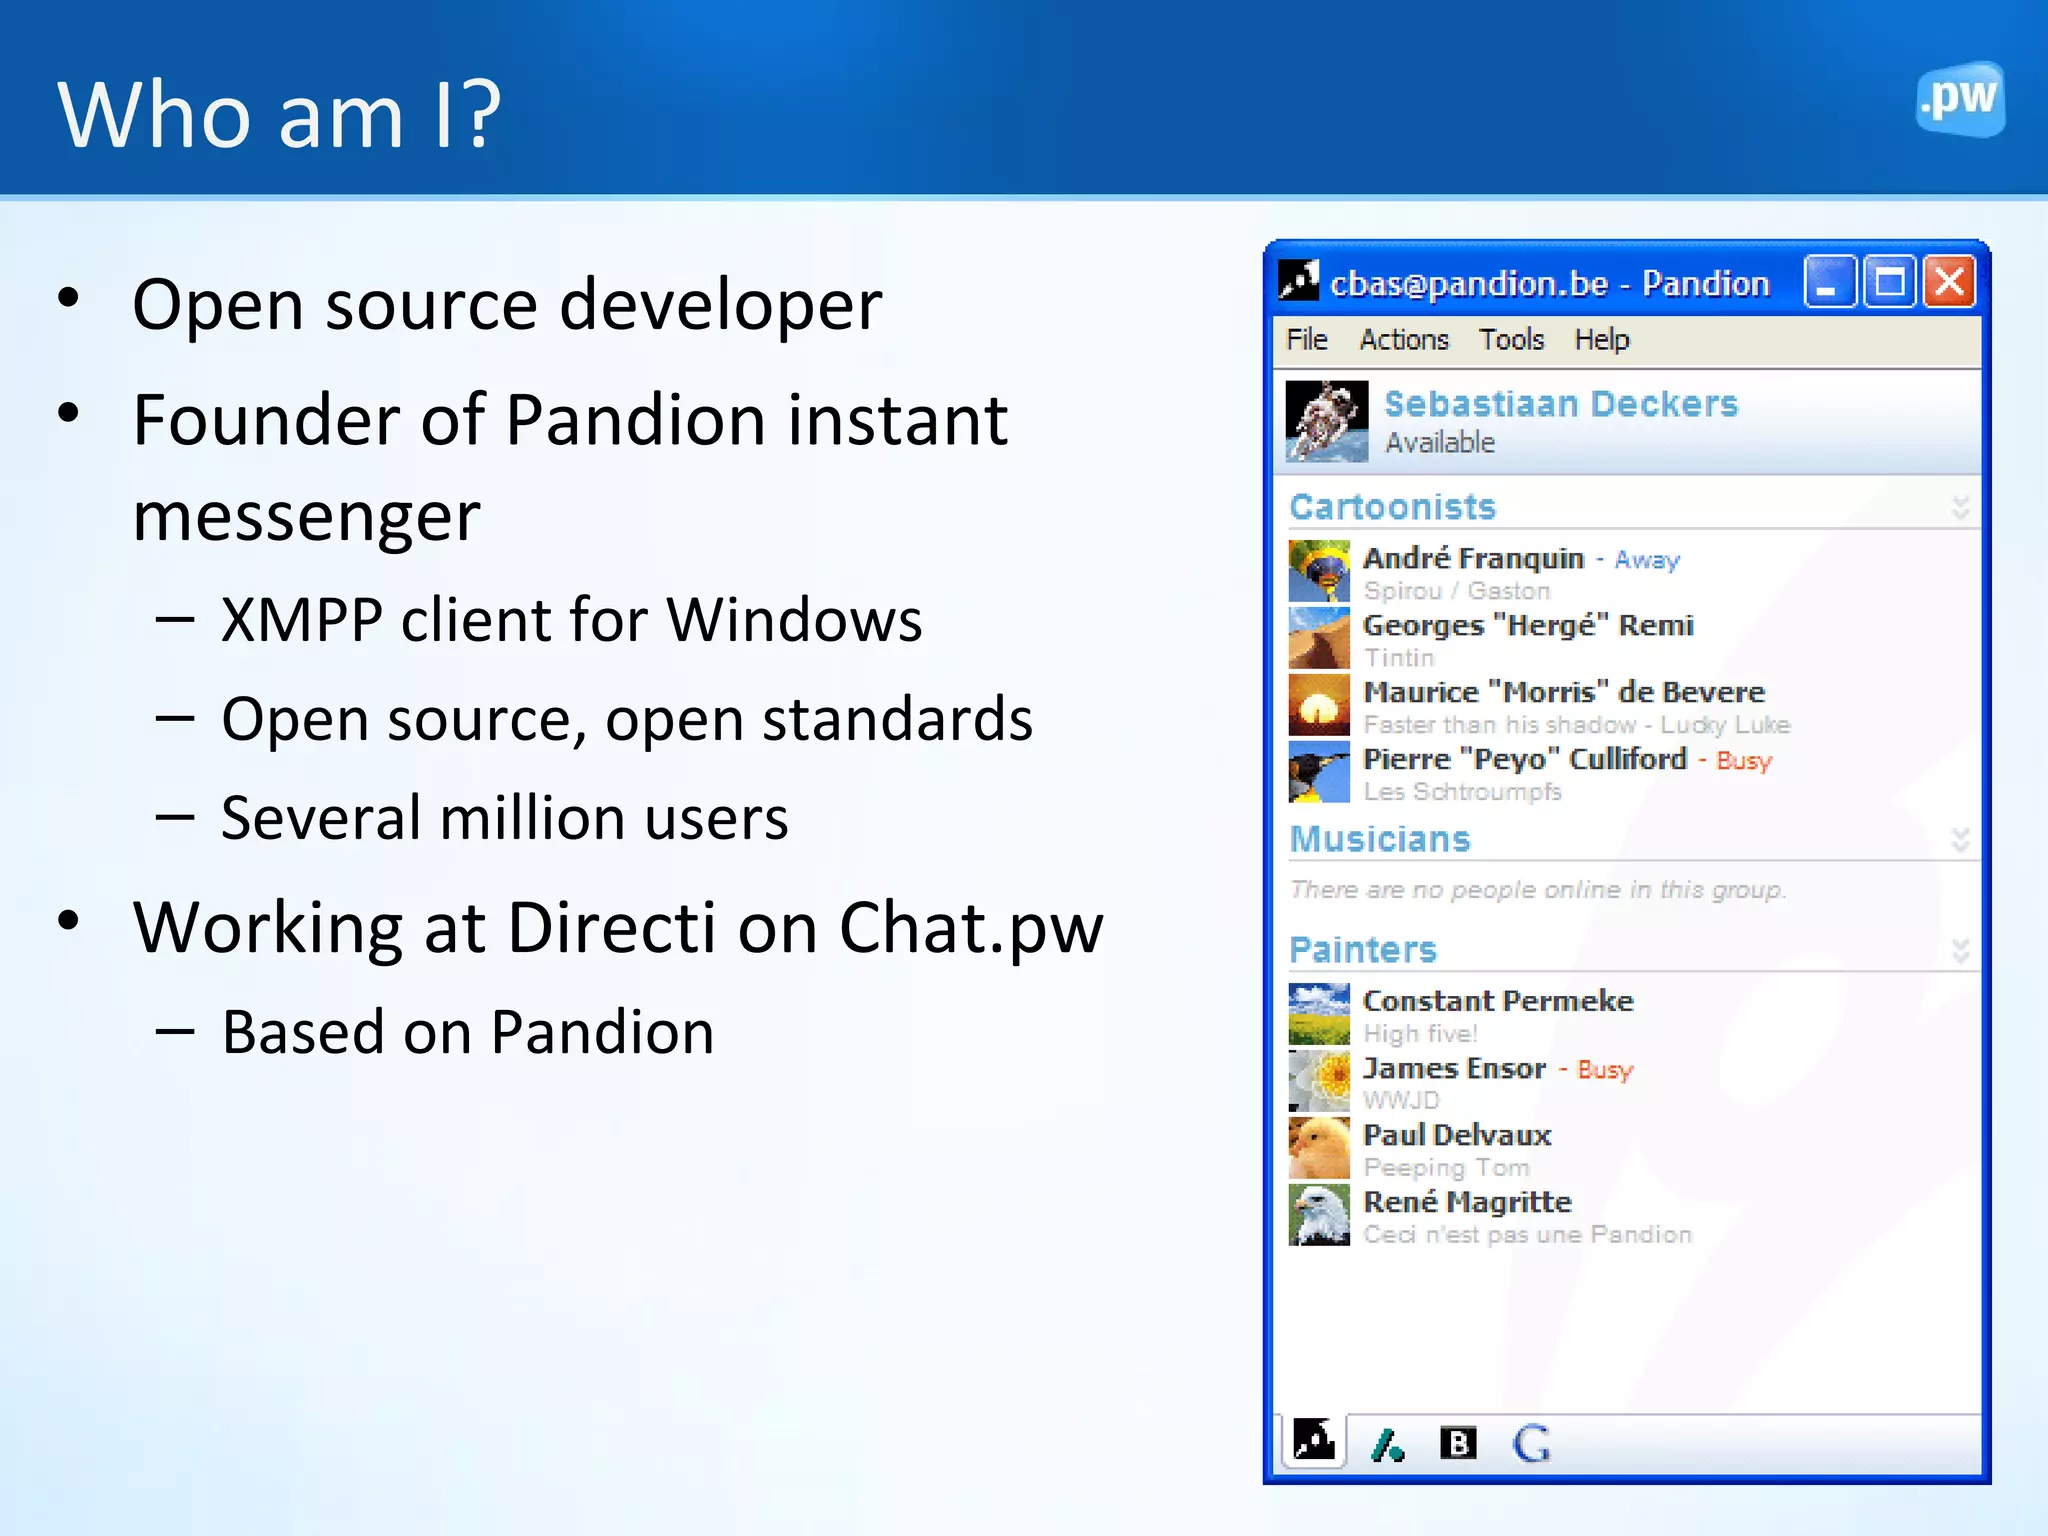
Task: Open the green slash tab icon in the bottom bar
Action: coord(1387,1444)
